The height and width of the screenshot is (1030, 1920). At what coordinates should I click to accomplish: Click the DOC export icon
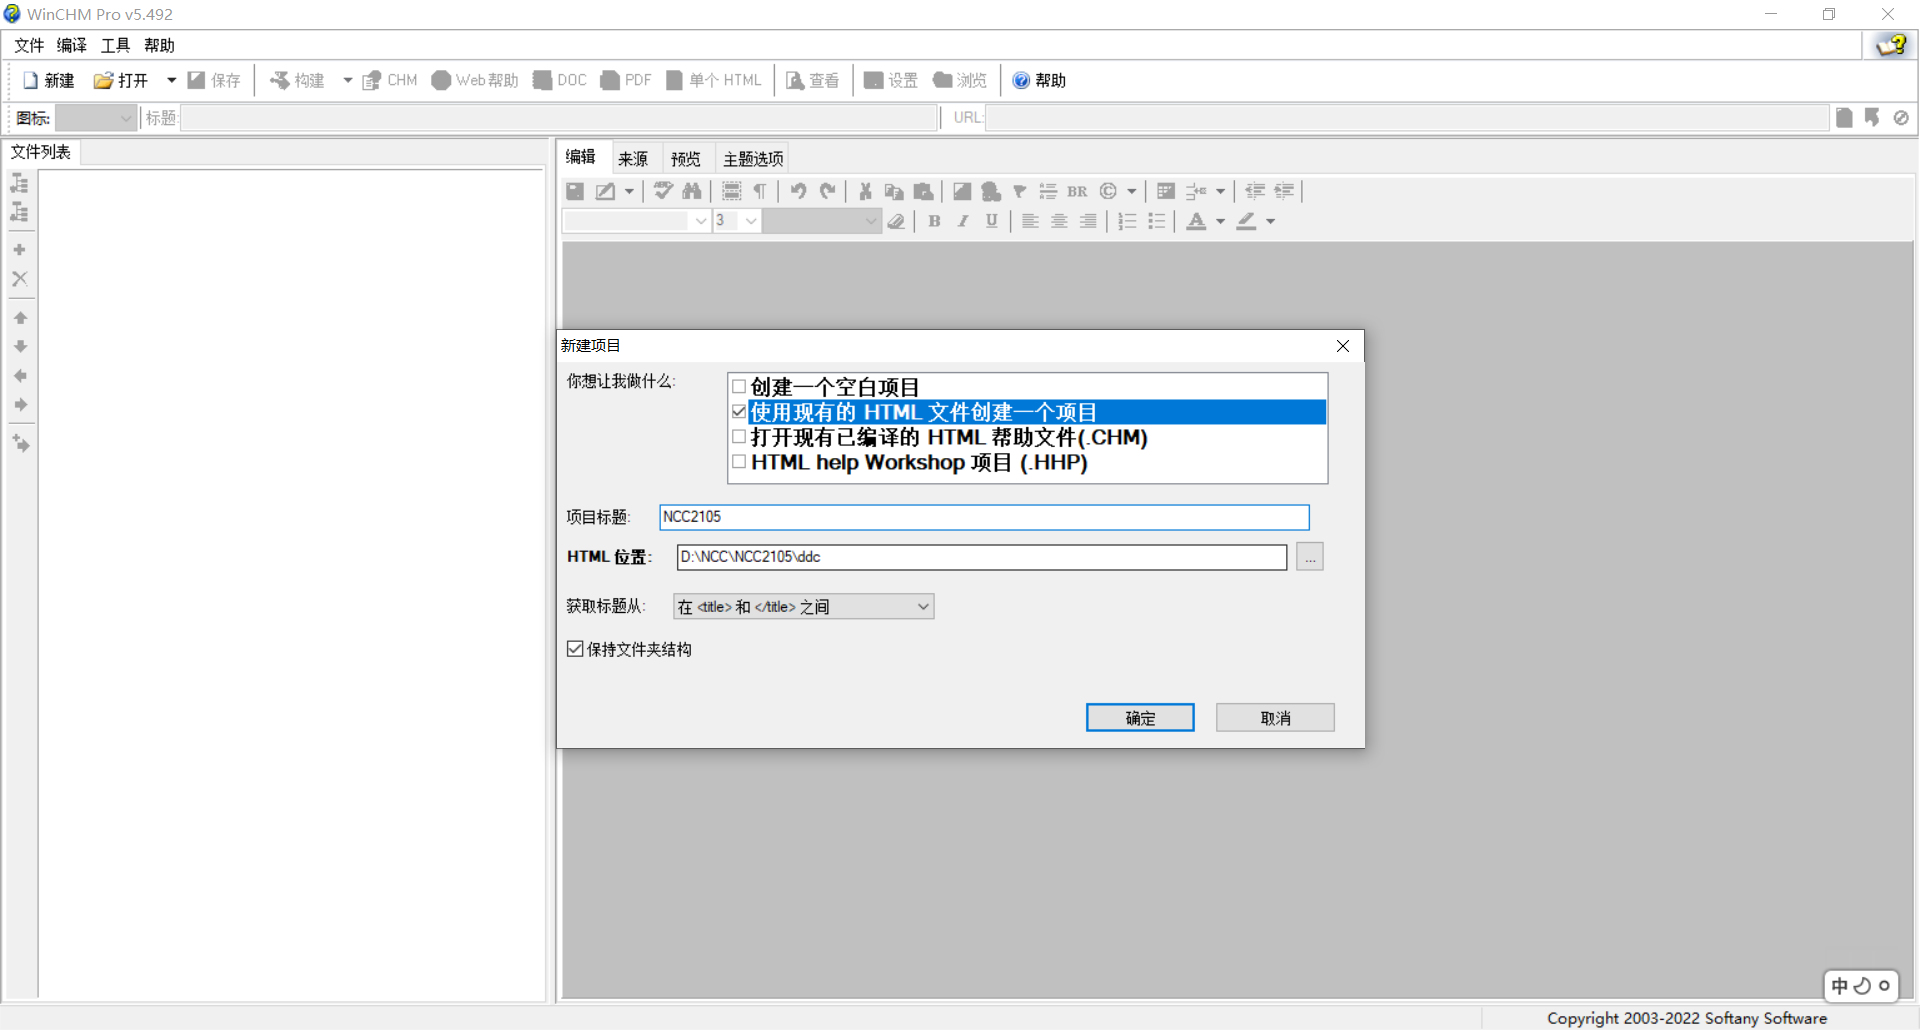click(559, 80)
